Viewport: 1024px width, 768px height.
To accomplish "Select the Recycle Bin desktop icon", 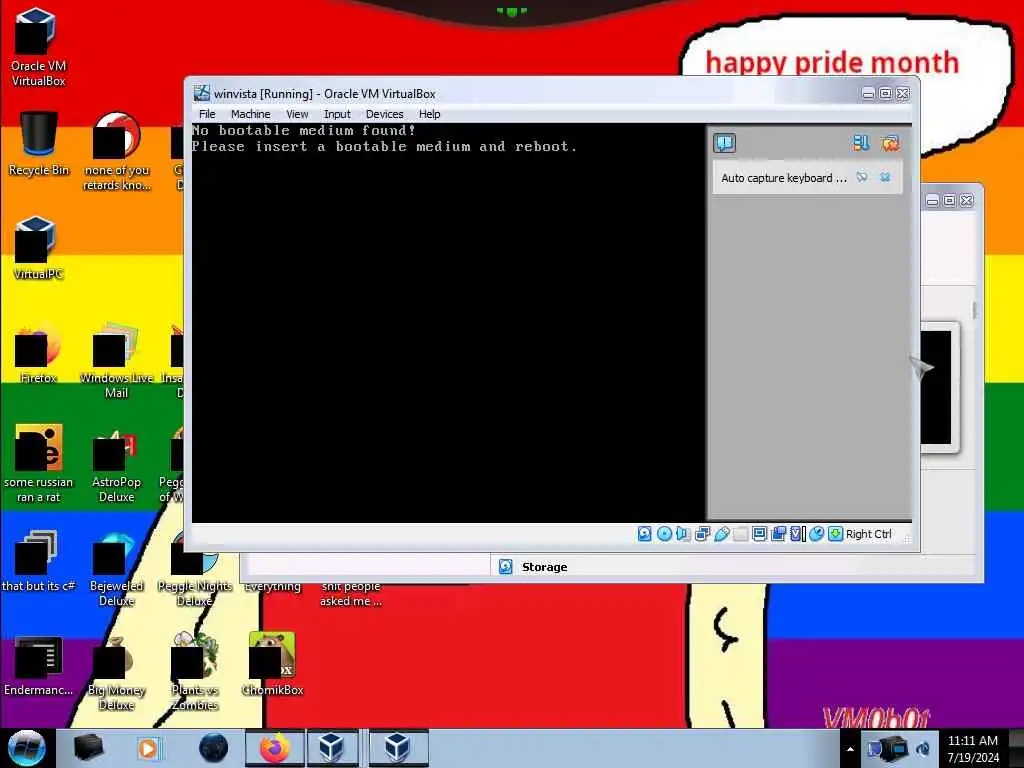I will [x=38, y=144].
